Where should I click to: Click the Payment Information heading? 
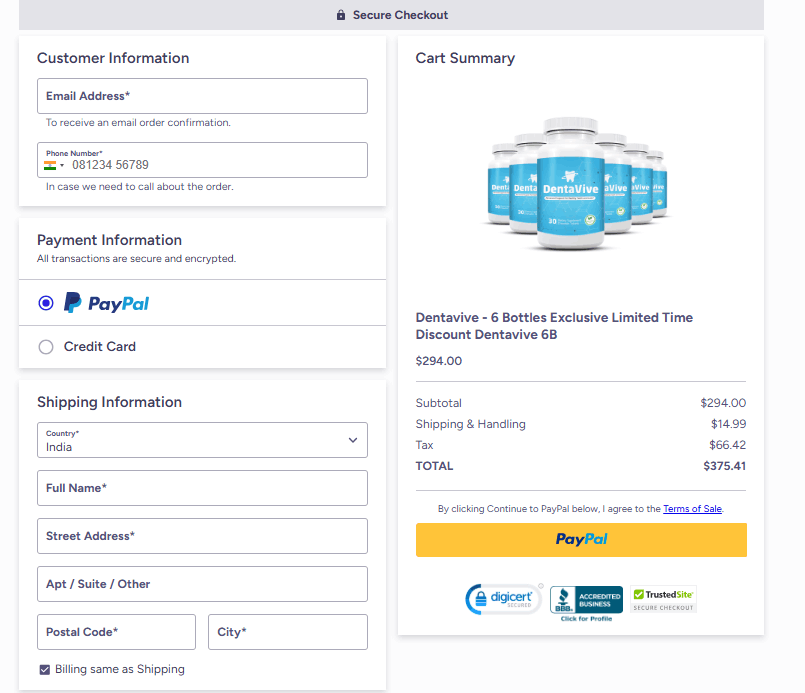109,240
